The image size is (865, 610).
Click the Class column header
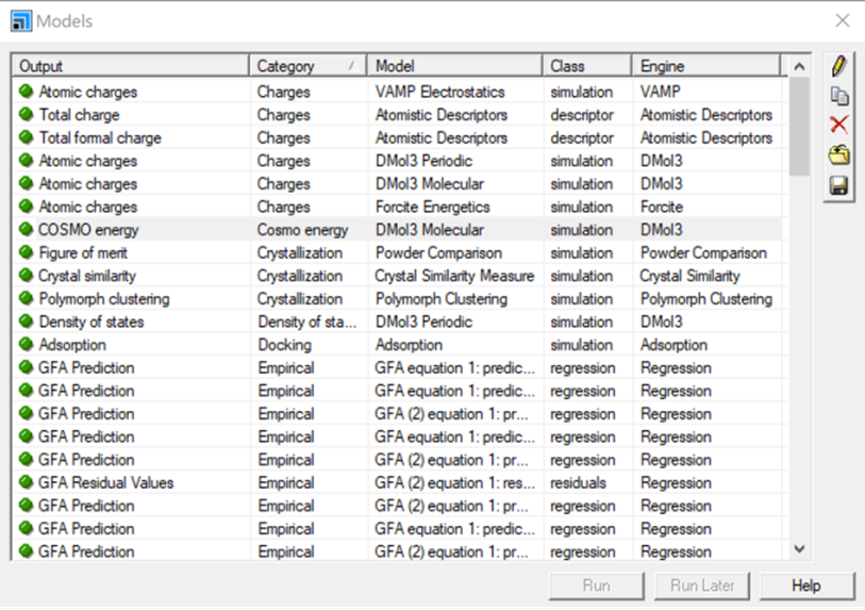587,66
